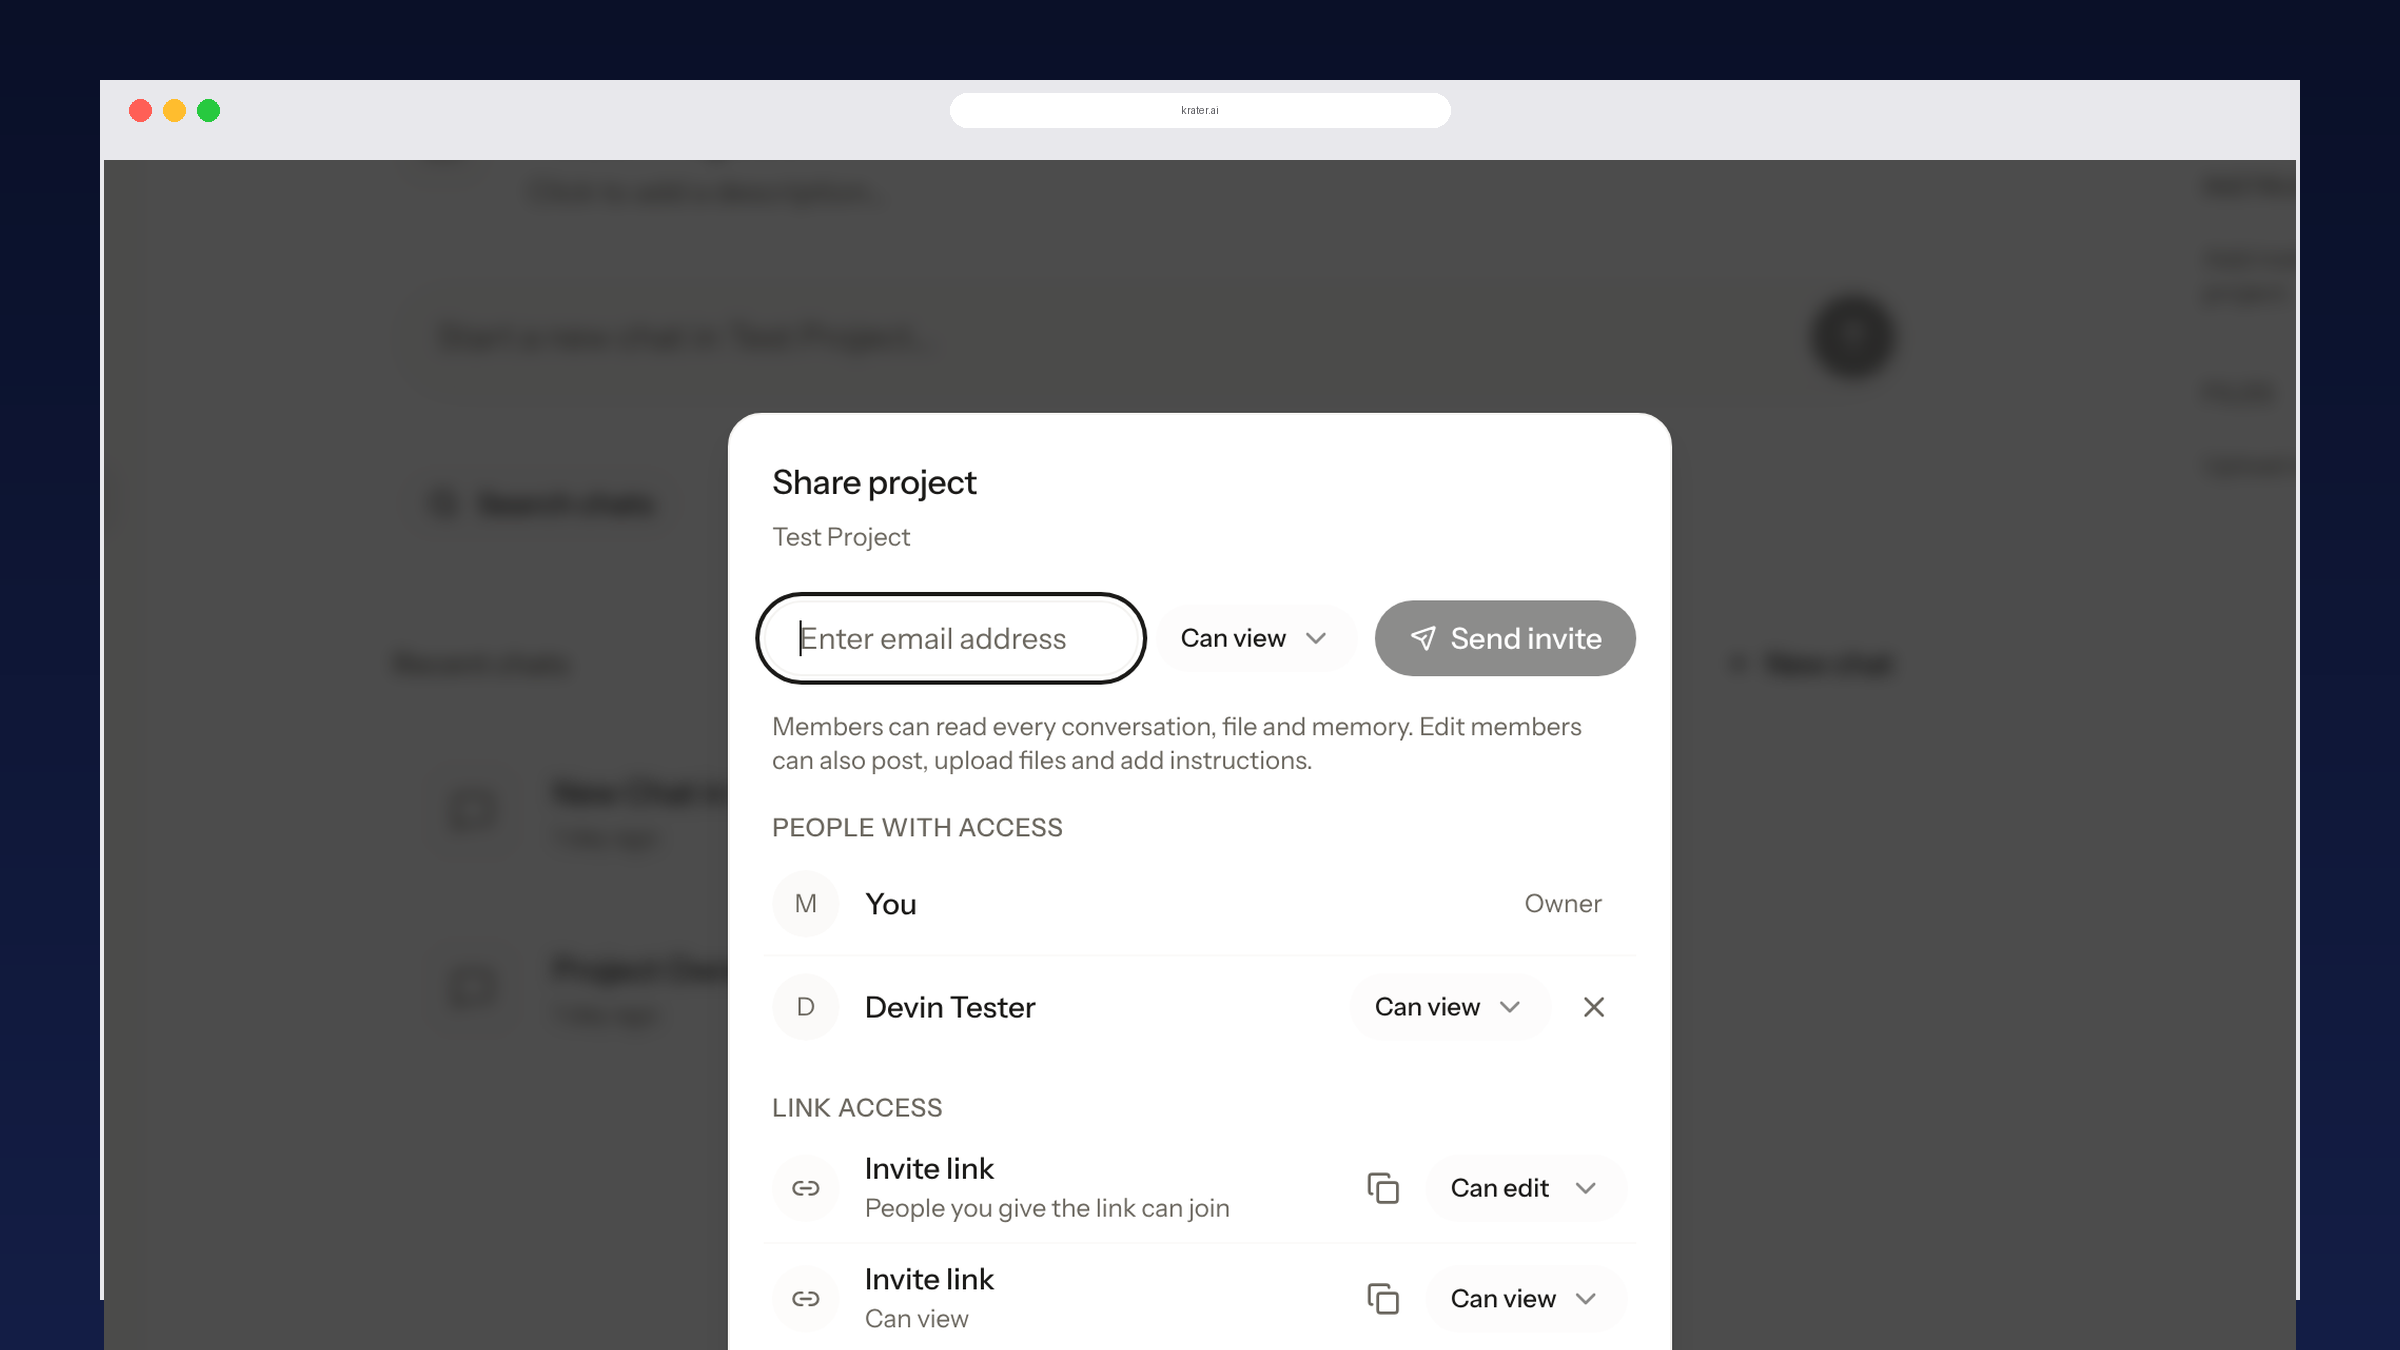The width and height of the screenshot is (2400, 1350).
Task: Click the krater.ai address bar
Action: click(1200, 110)
